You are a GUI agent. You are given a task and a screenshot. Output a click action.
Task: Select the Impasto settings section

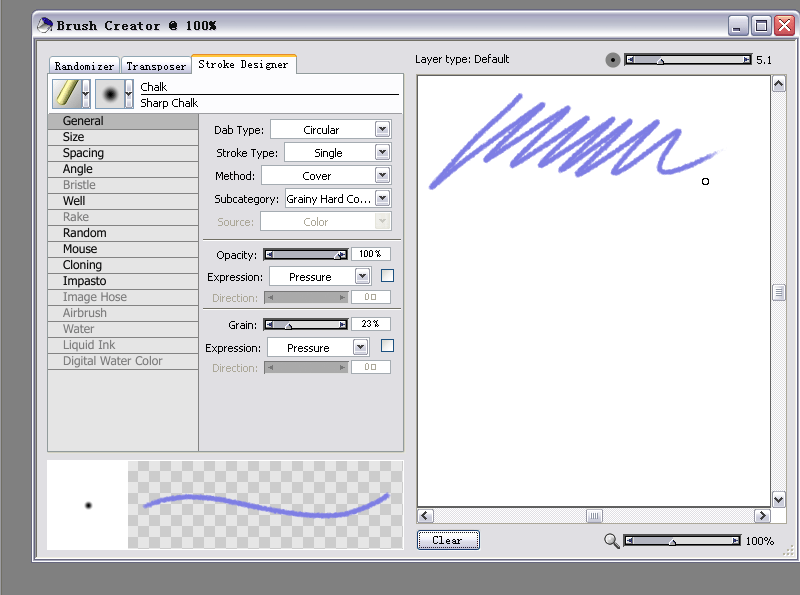pos(84,281)
